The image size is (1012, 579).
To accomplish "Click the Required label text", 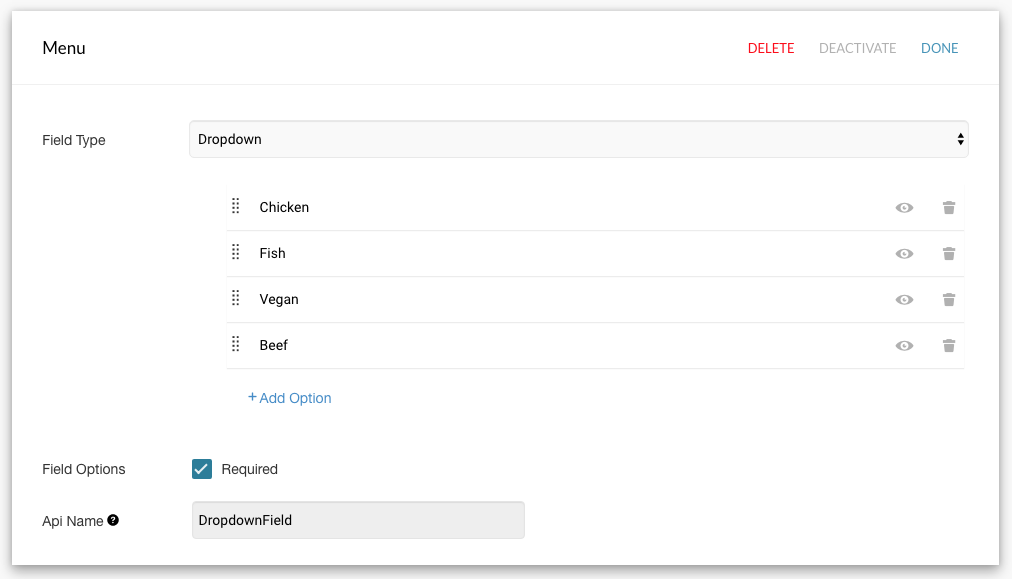I will 250,469.
